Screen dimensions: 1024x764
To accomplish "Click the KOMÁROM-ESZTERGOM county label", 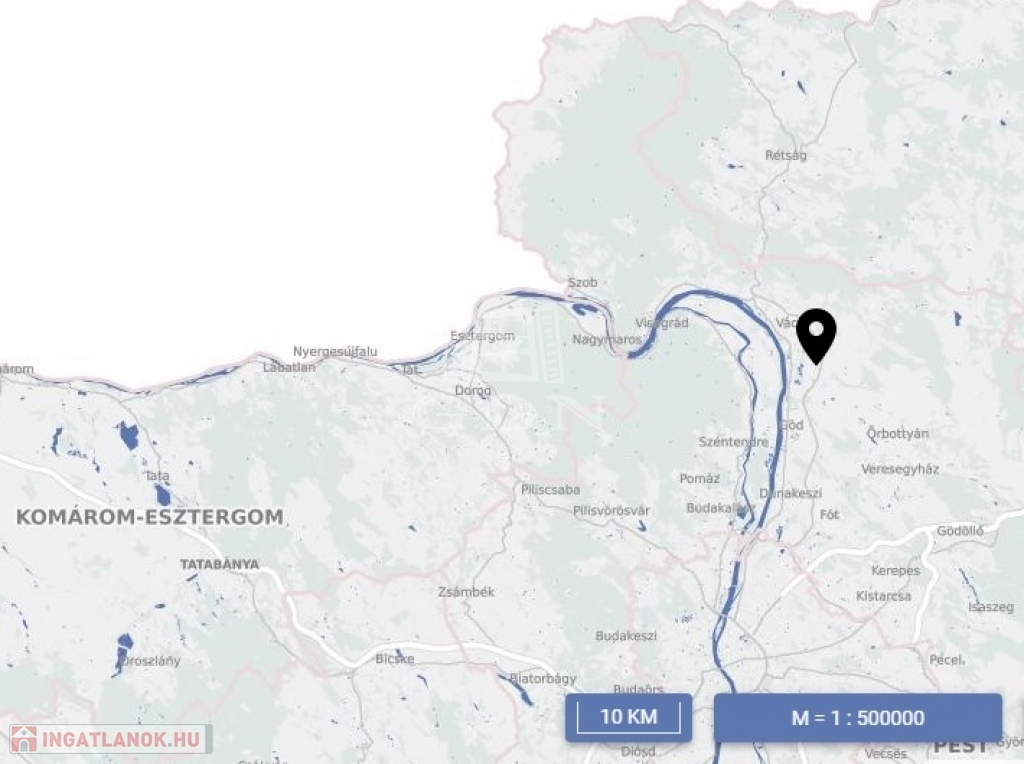I will pyautogui.click(x=150, y=517).
